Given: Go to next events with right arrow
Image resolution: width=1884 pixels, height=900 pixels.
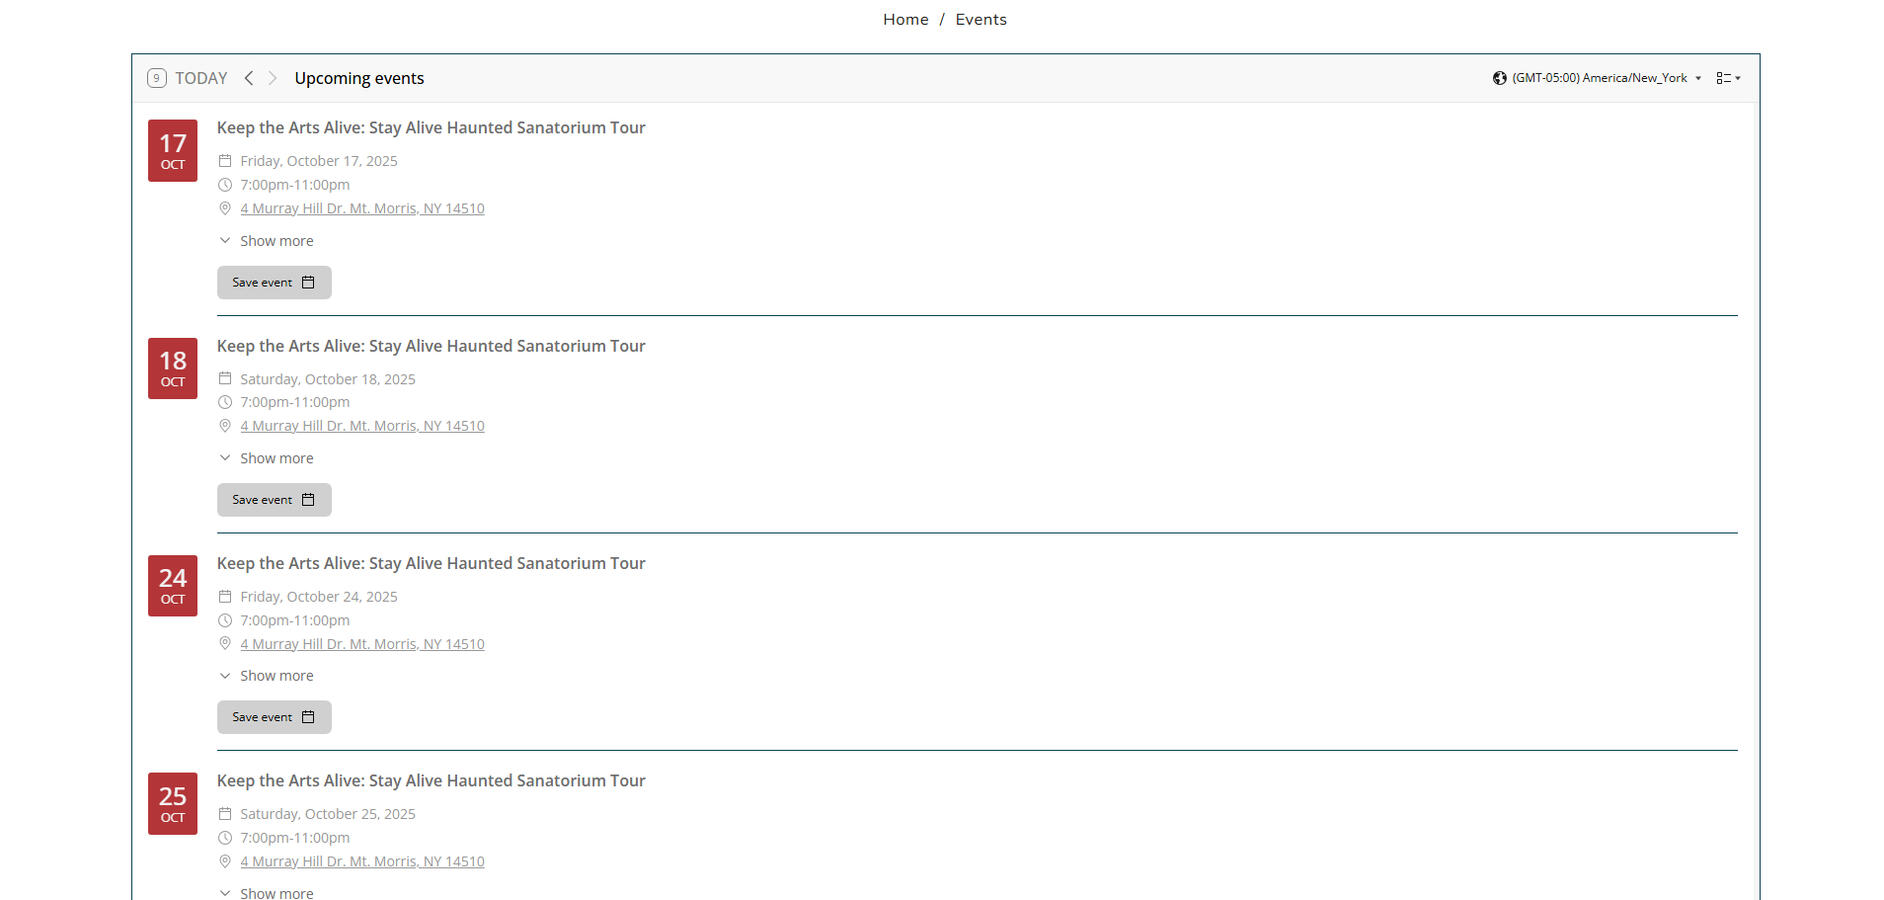Looking at the screenshot, I should (x=272, y=78).
